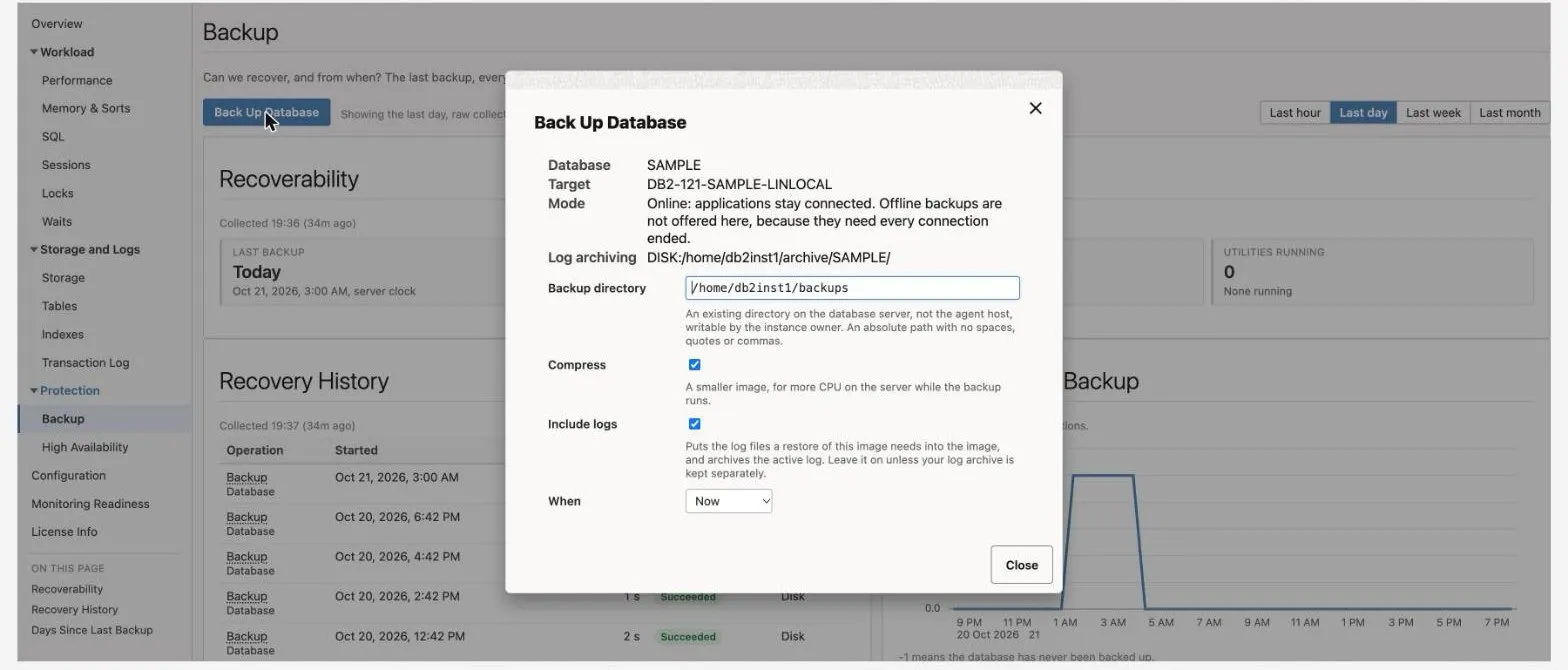Click the Back Up Database button

pos(266,112)
